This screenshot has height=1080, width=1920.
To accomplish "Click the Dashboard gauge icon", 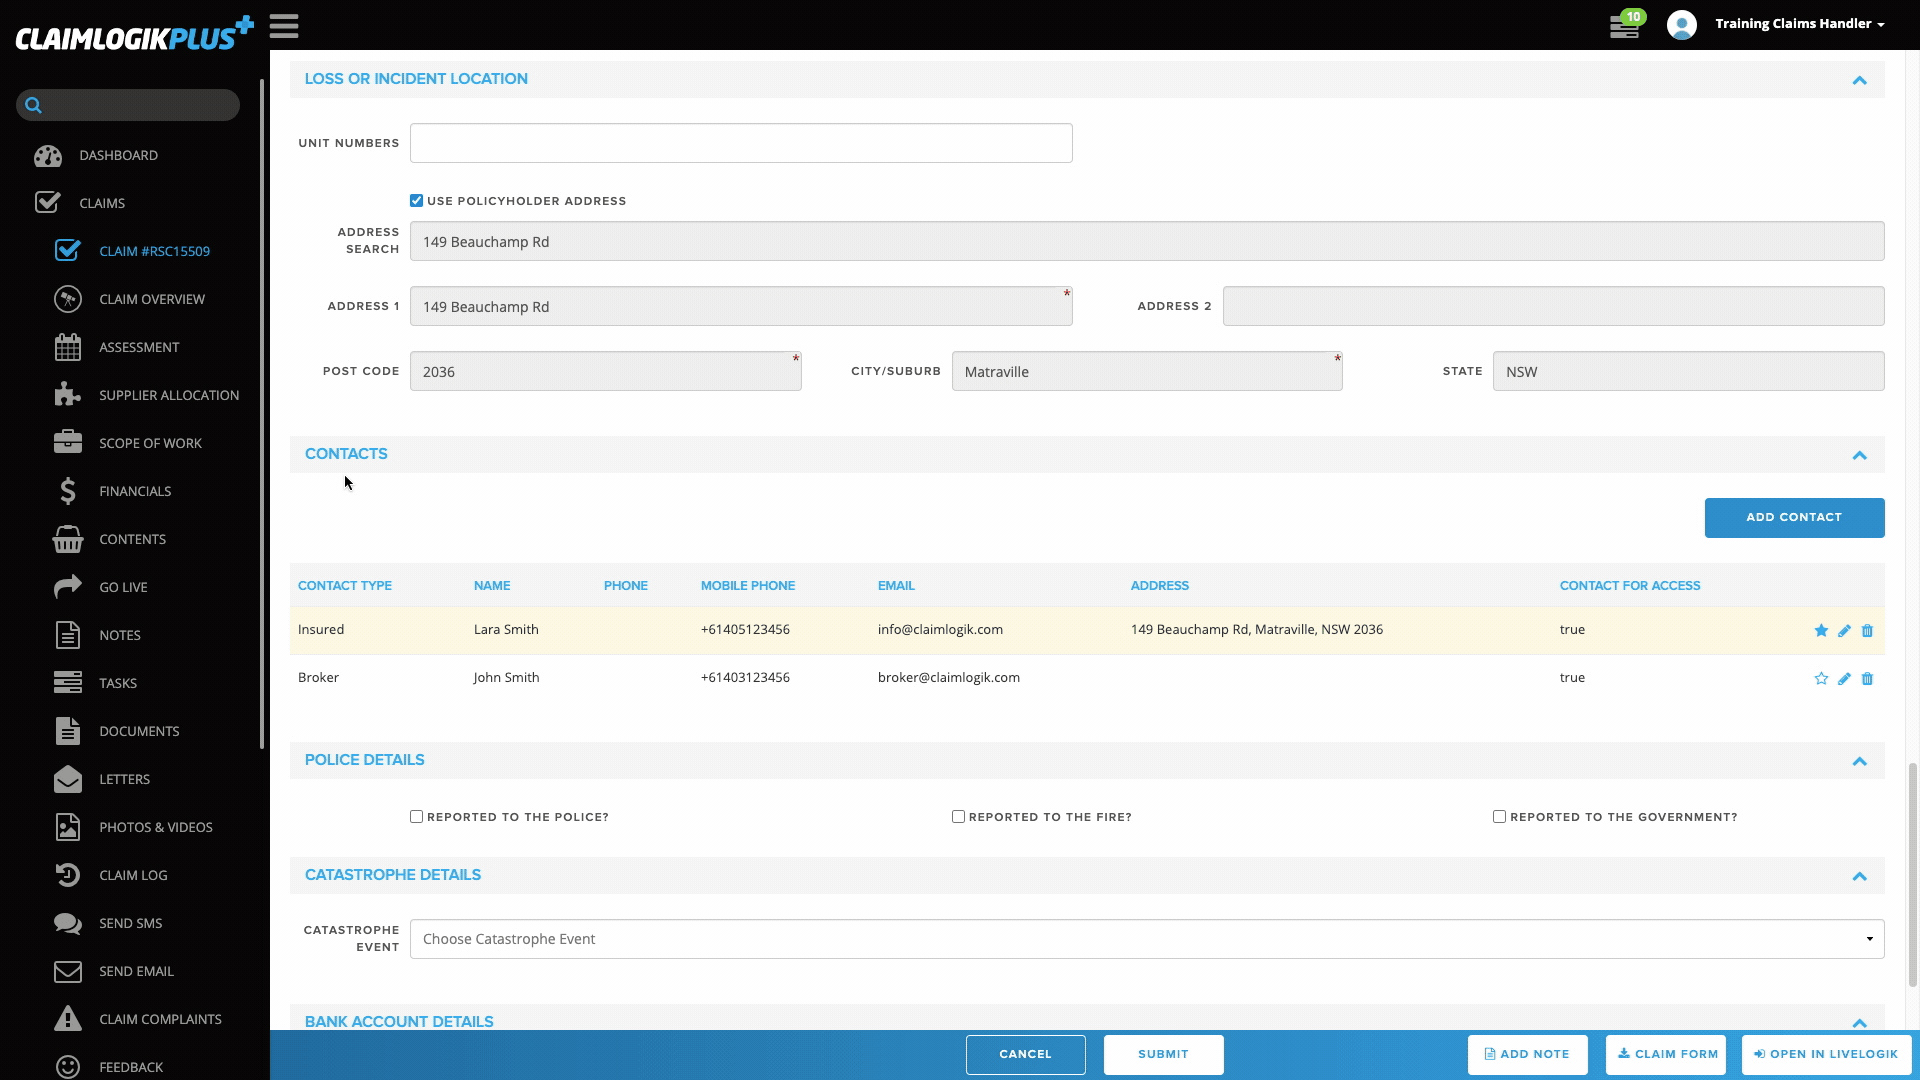I will [x=48, y=156].
